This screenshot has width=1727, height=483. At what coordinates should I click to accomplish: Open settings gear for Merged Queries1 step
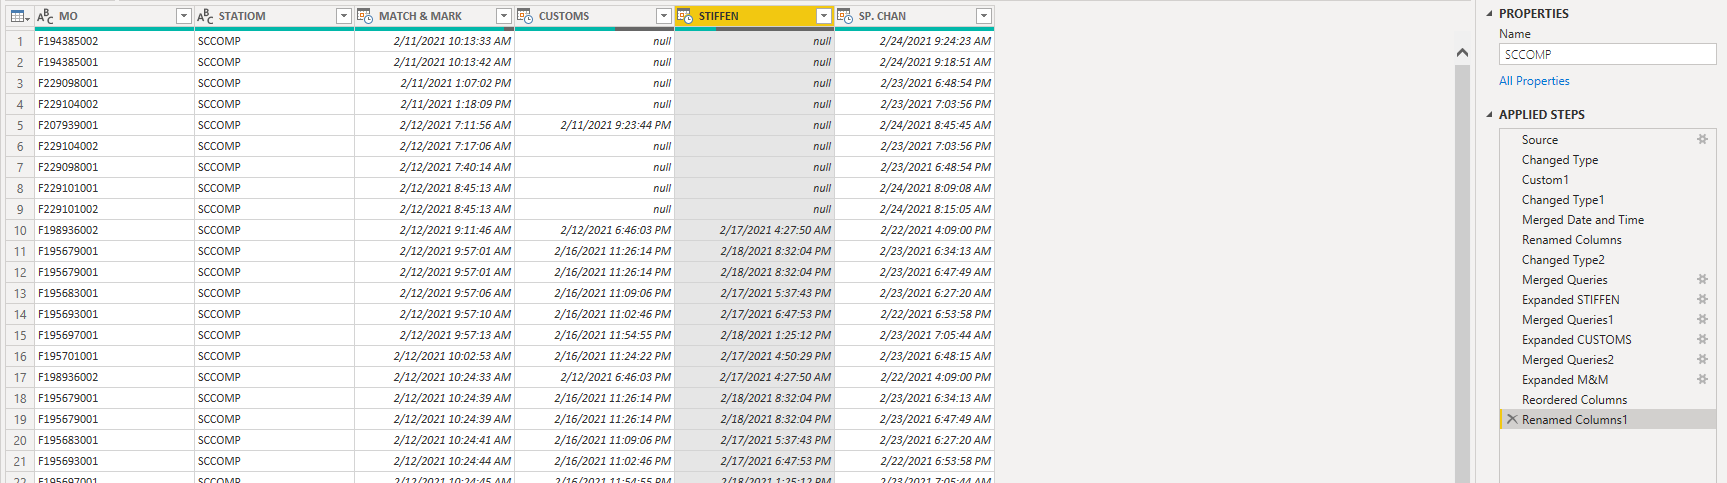1702,319
